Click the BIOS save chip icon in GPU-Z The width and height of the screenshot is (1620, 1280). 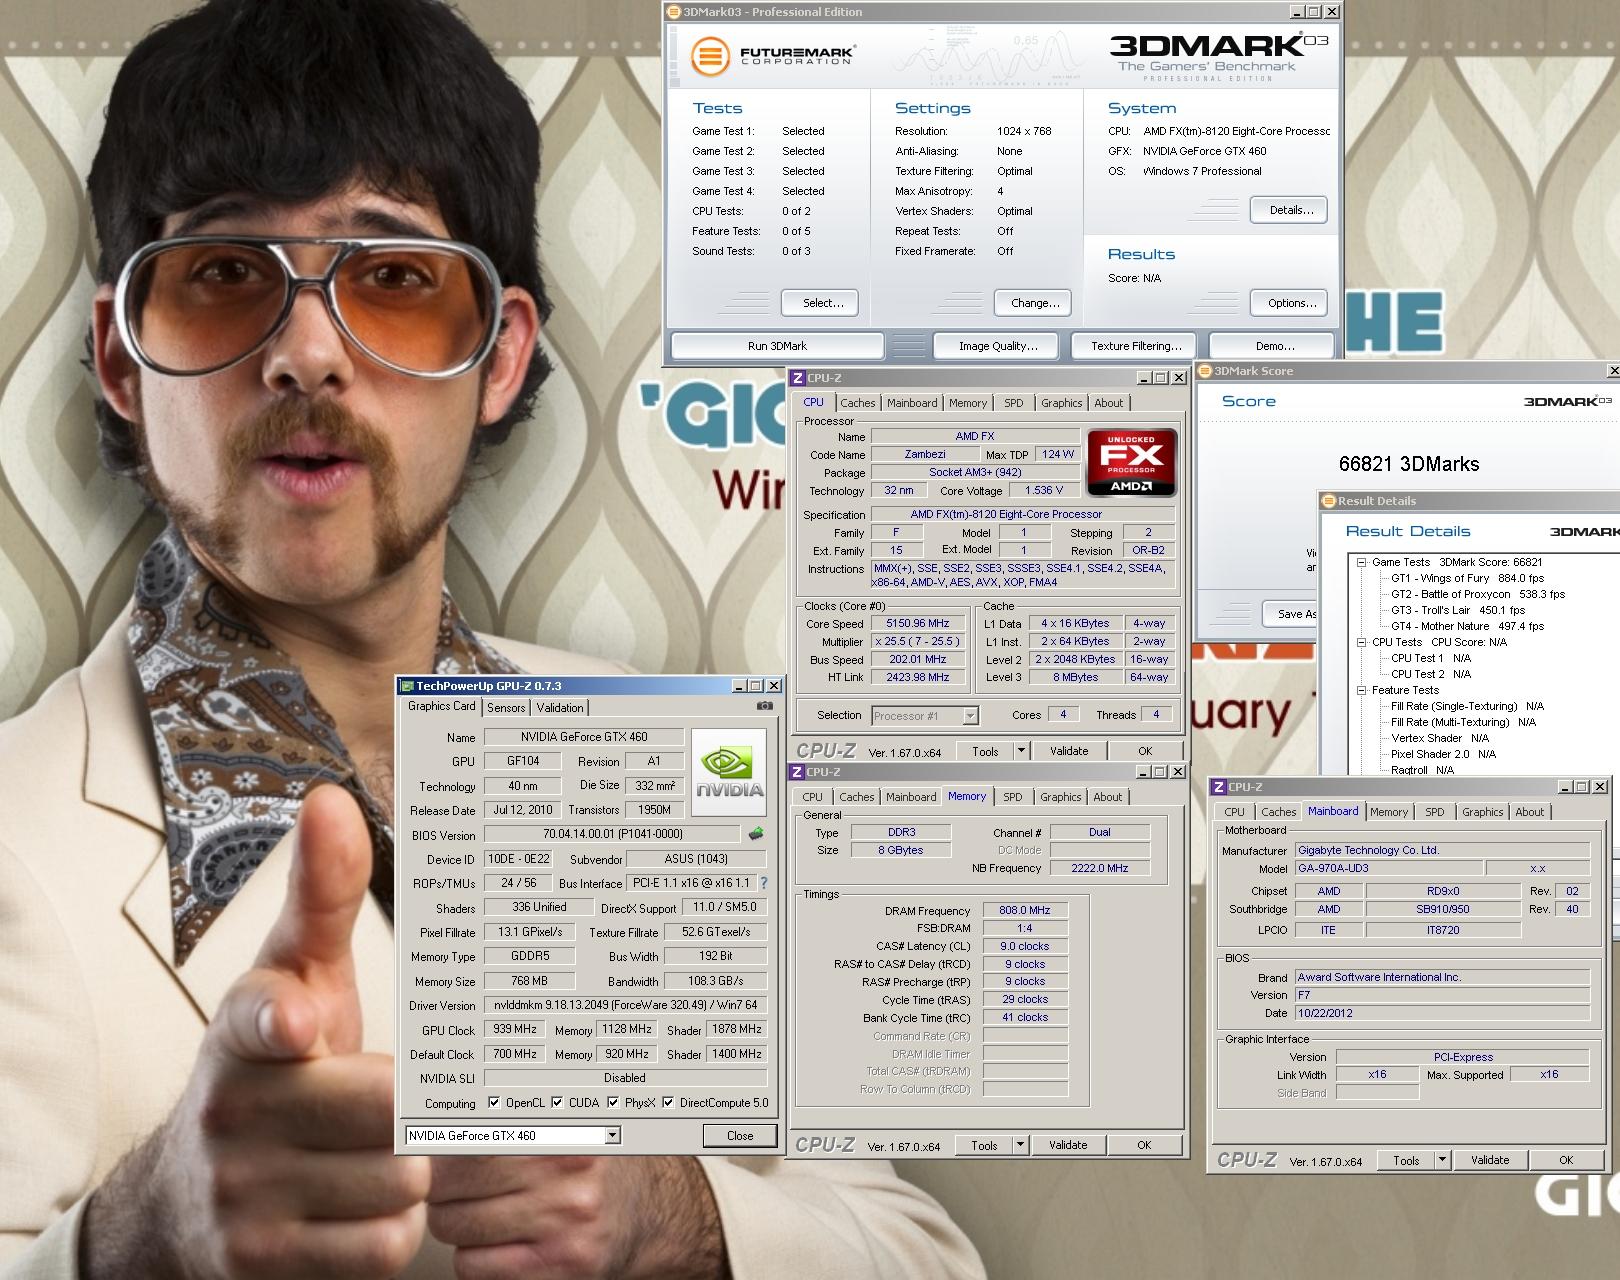pos(756,833)
